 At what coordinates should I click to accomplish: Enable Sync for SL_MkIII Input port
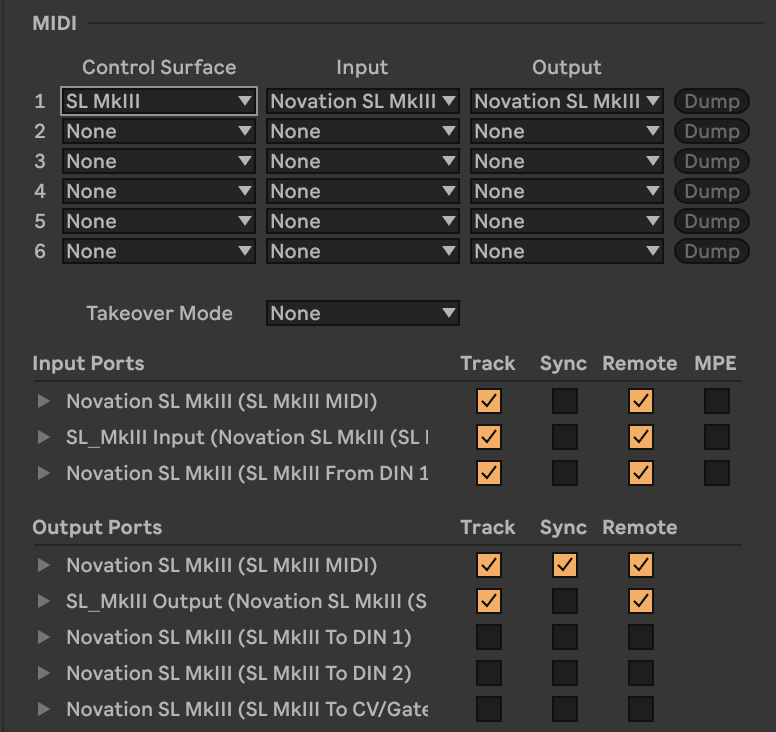point(565,437)
